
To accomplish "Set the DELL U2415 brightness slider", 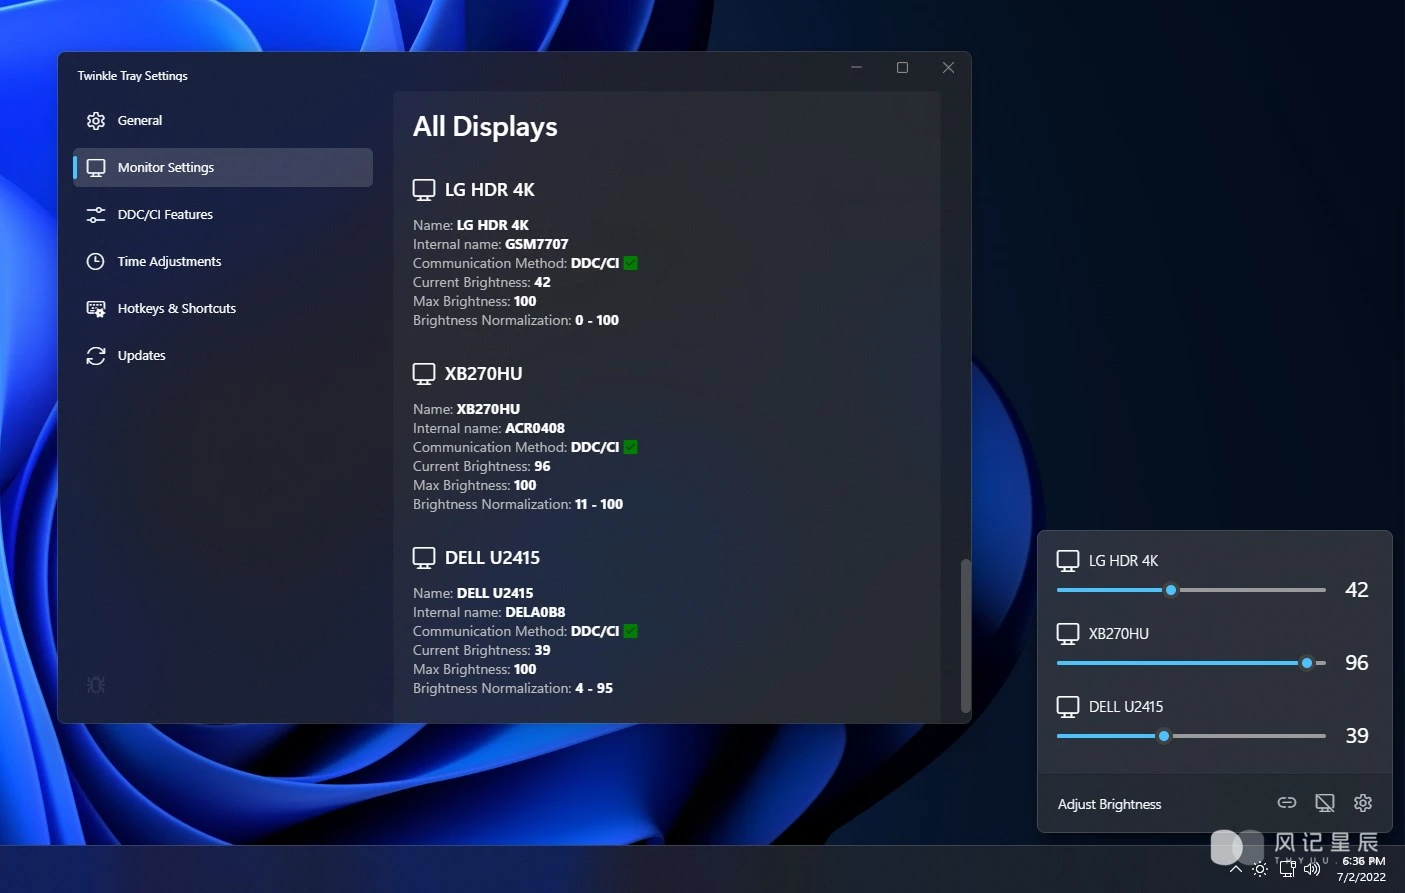I will (1191, 736).
